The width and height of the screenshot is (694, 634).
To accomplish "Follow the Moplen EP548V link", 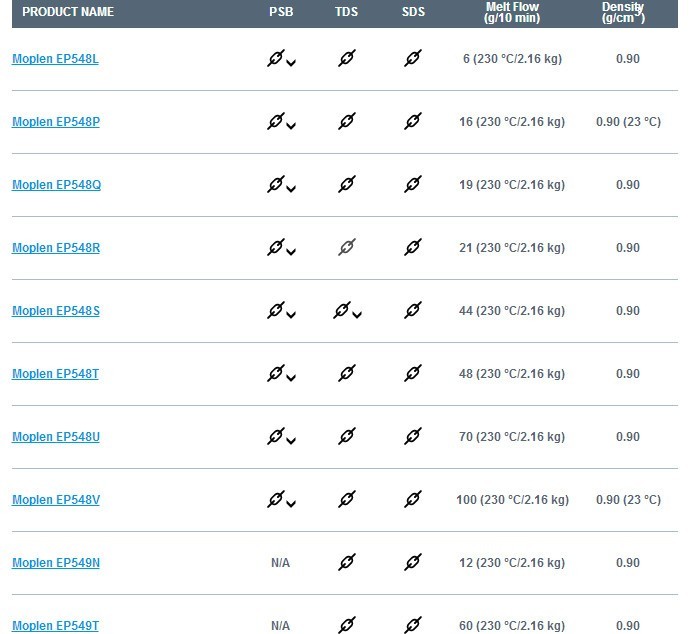I will tap(56, 499).
